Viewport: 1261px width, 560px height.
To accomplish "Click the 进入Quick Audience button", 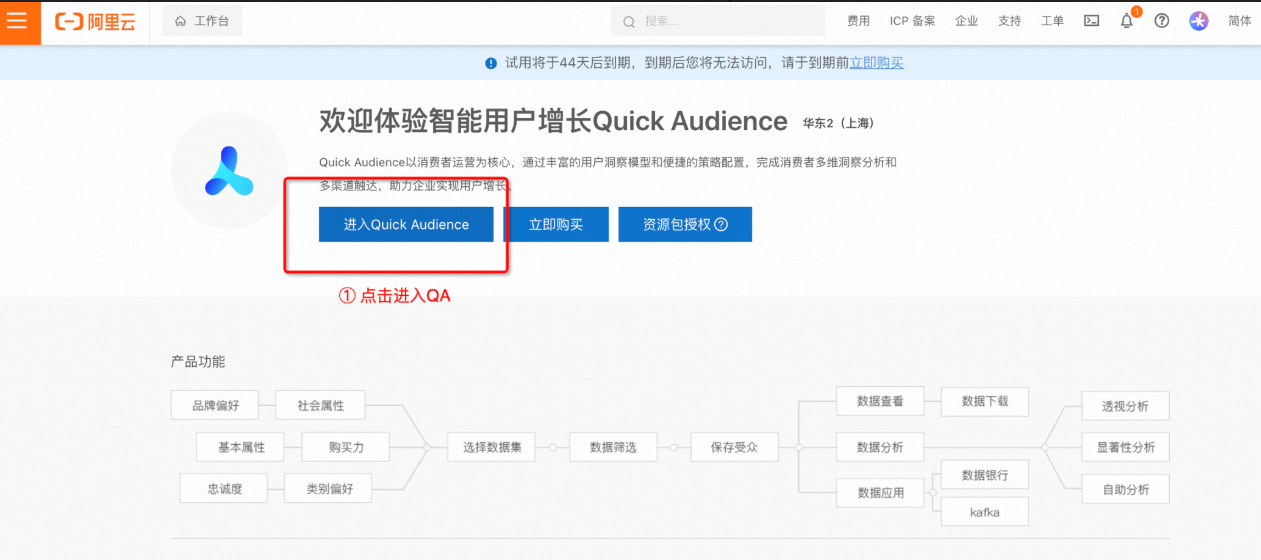I will coord(406,225).
